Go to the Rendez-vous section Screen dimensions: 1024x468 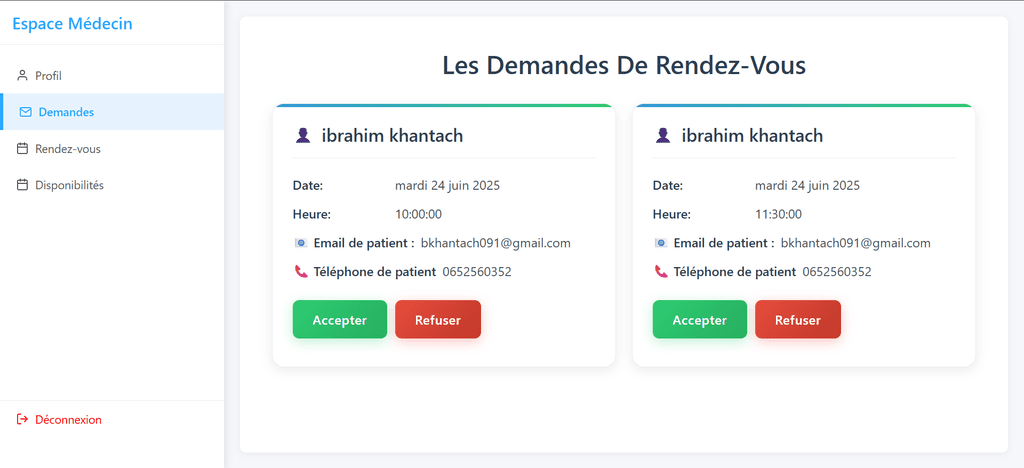(x=67, y=149)
